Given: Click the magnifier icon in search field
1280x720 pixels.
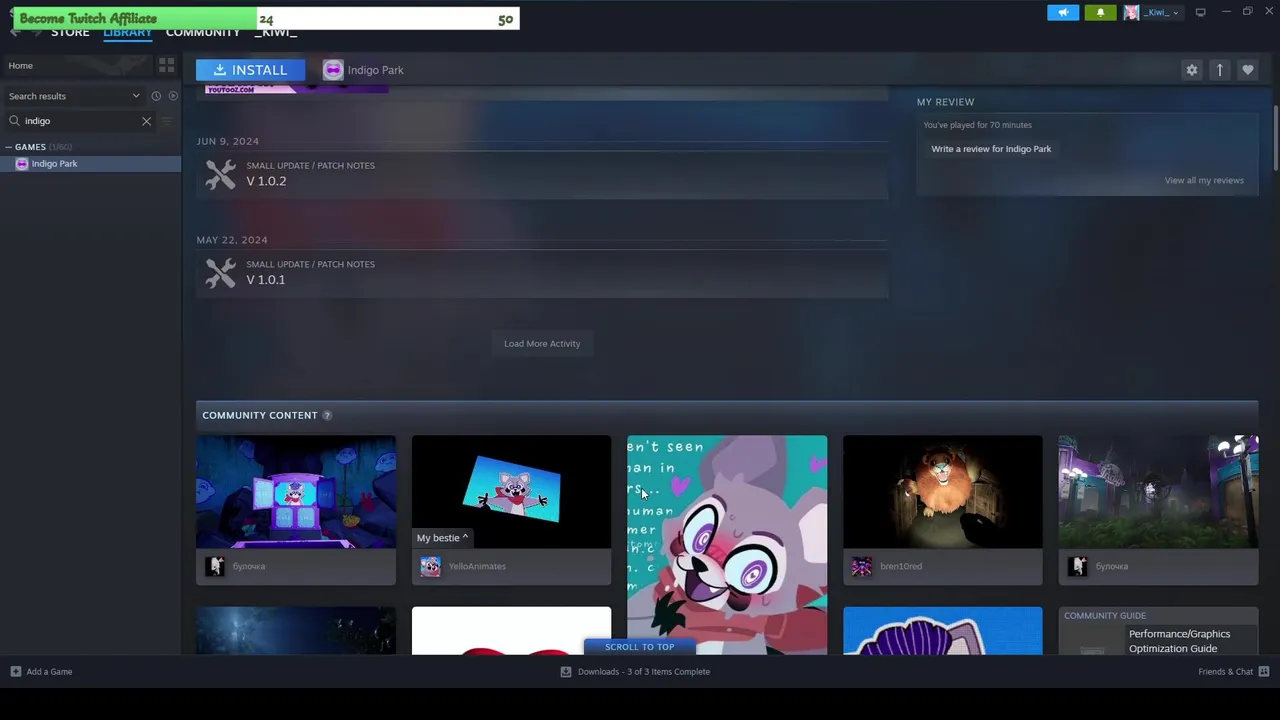Looking at the screenshot, I should [x=14, y=121].
